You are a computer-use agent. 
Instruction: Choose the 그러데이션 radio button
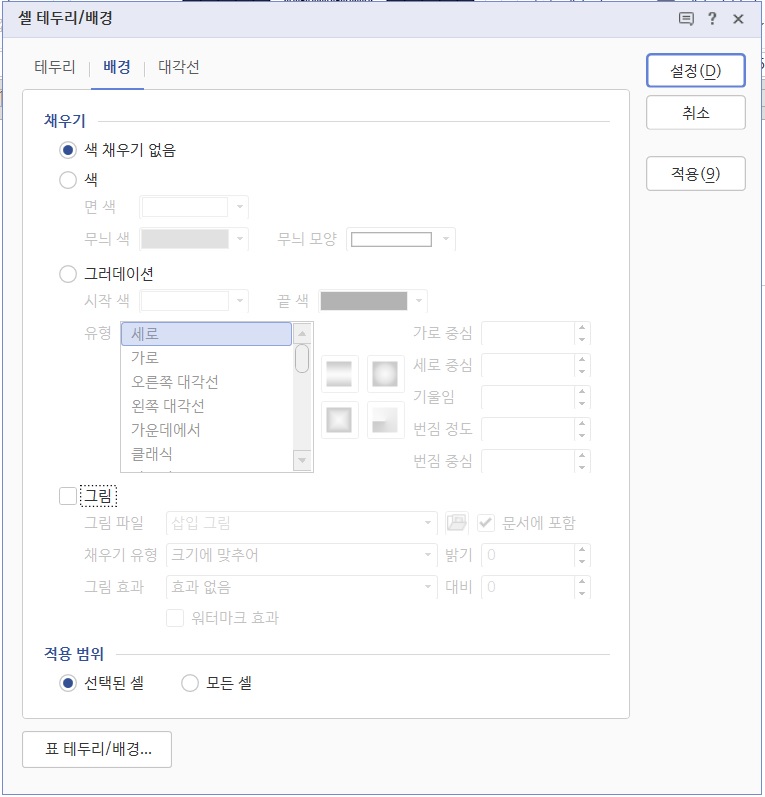point(68,274)
